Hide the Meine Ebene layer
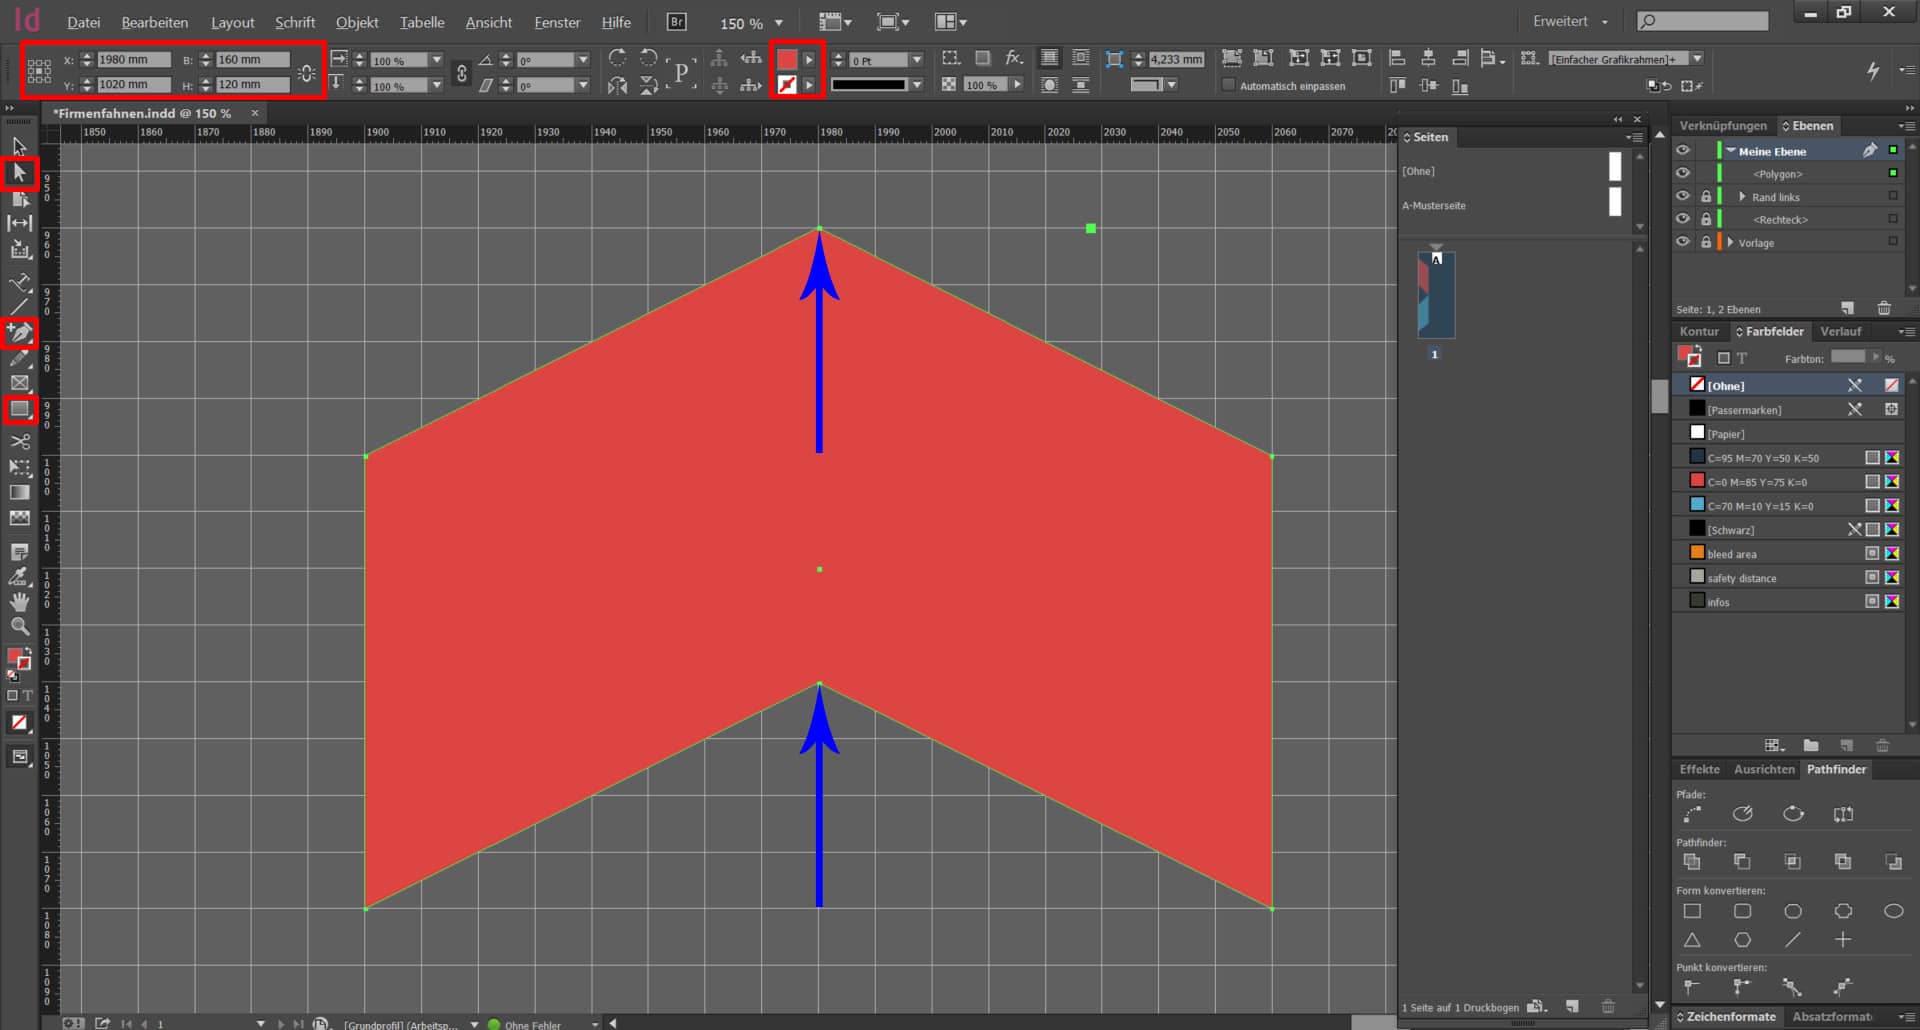The height and width of the screenshot is (1030, 1920). [x=1683, y=150]
